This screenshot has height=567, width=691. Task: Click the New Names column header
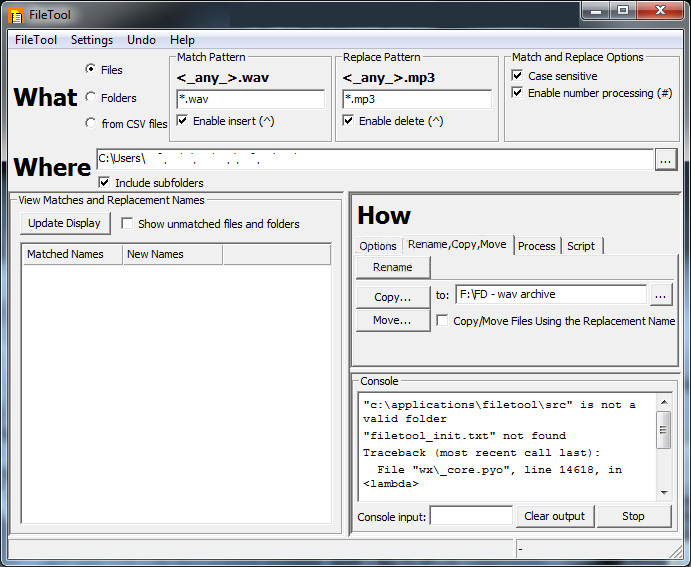(173, 254)
